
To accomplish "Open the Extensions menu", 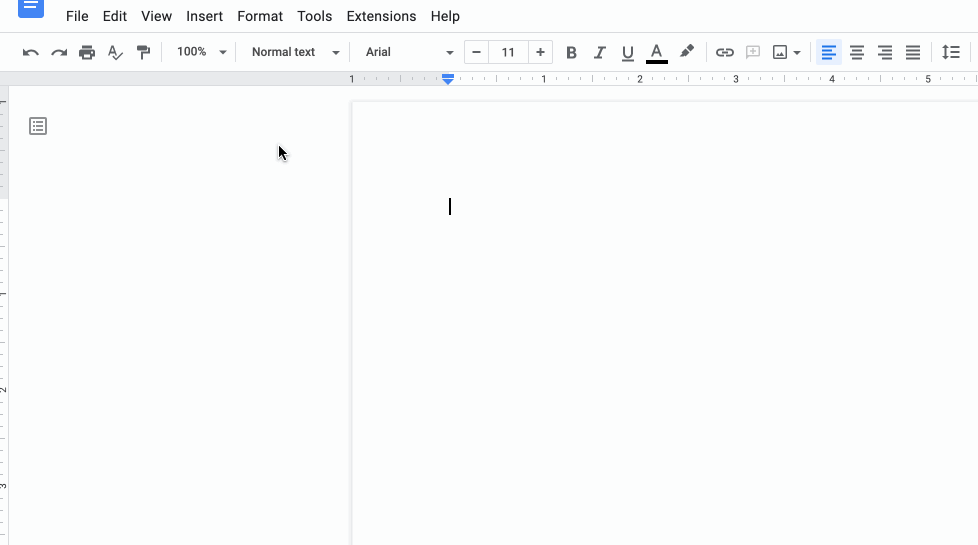I will click(381, 16).
